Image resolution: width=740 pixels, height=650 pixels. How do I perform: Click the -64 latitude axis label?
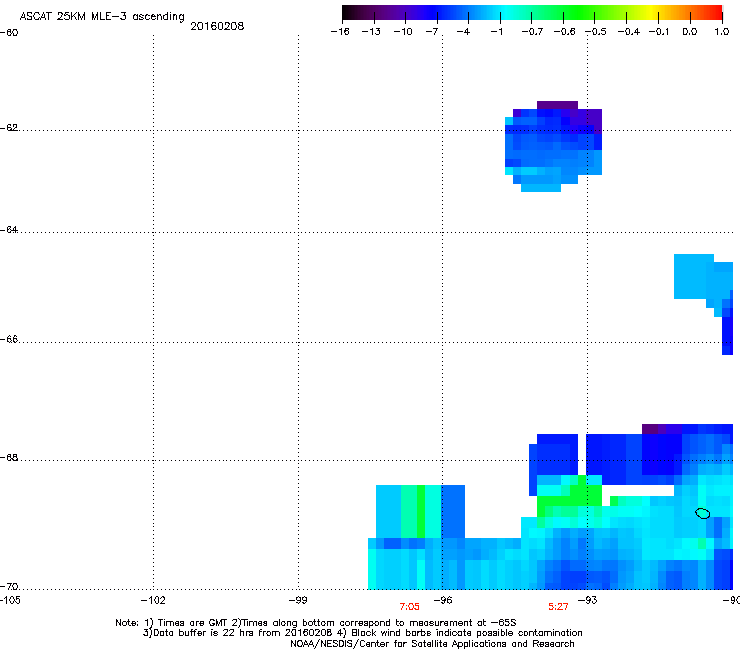pyautogui.click(x=9, y=230)
